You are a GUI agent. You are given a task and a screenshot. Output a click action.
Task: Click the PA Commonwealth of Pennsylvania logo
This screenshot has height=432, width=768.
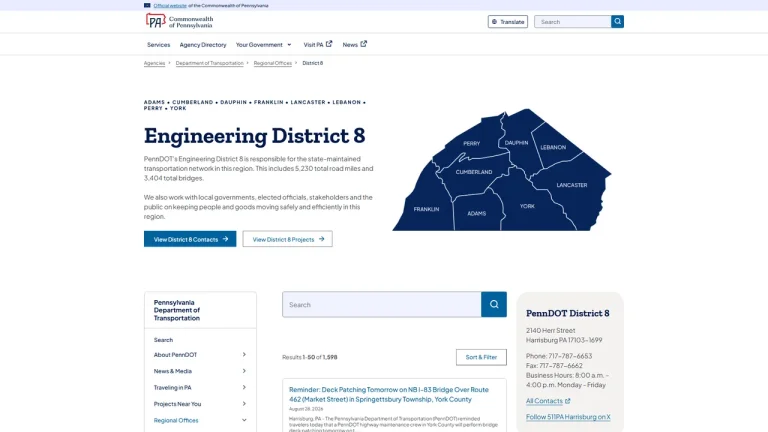[x=179, y=22]
